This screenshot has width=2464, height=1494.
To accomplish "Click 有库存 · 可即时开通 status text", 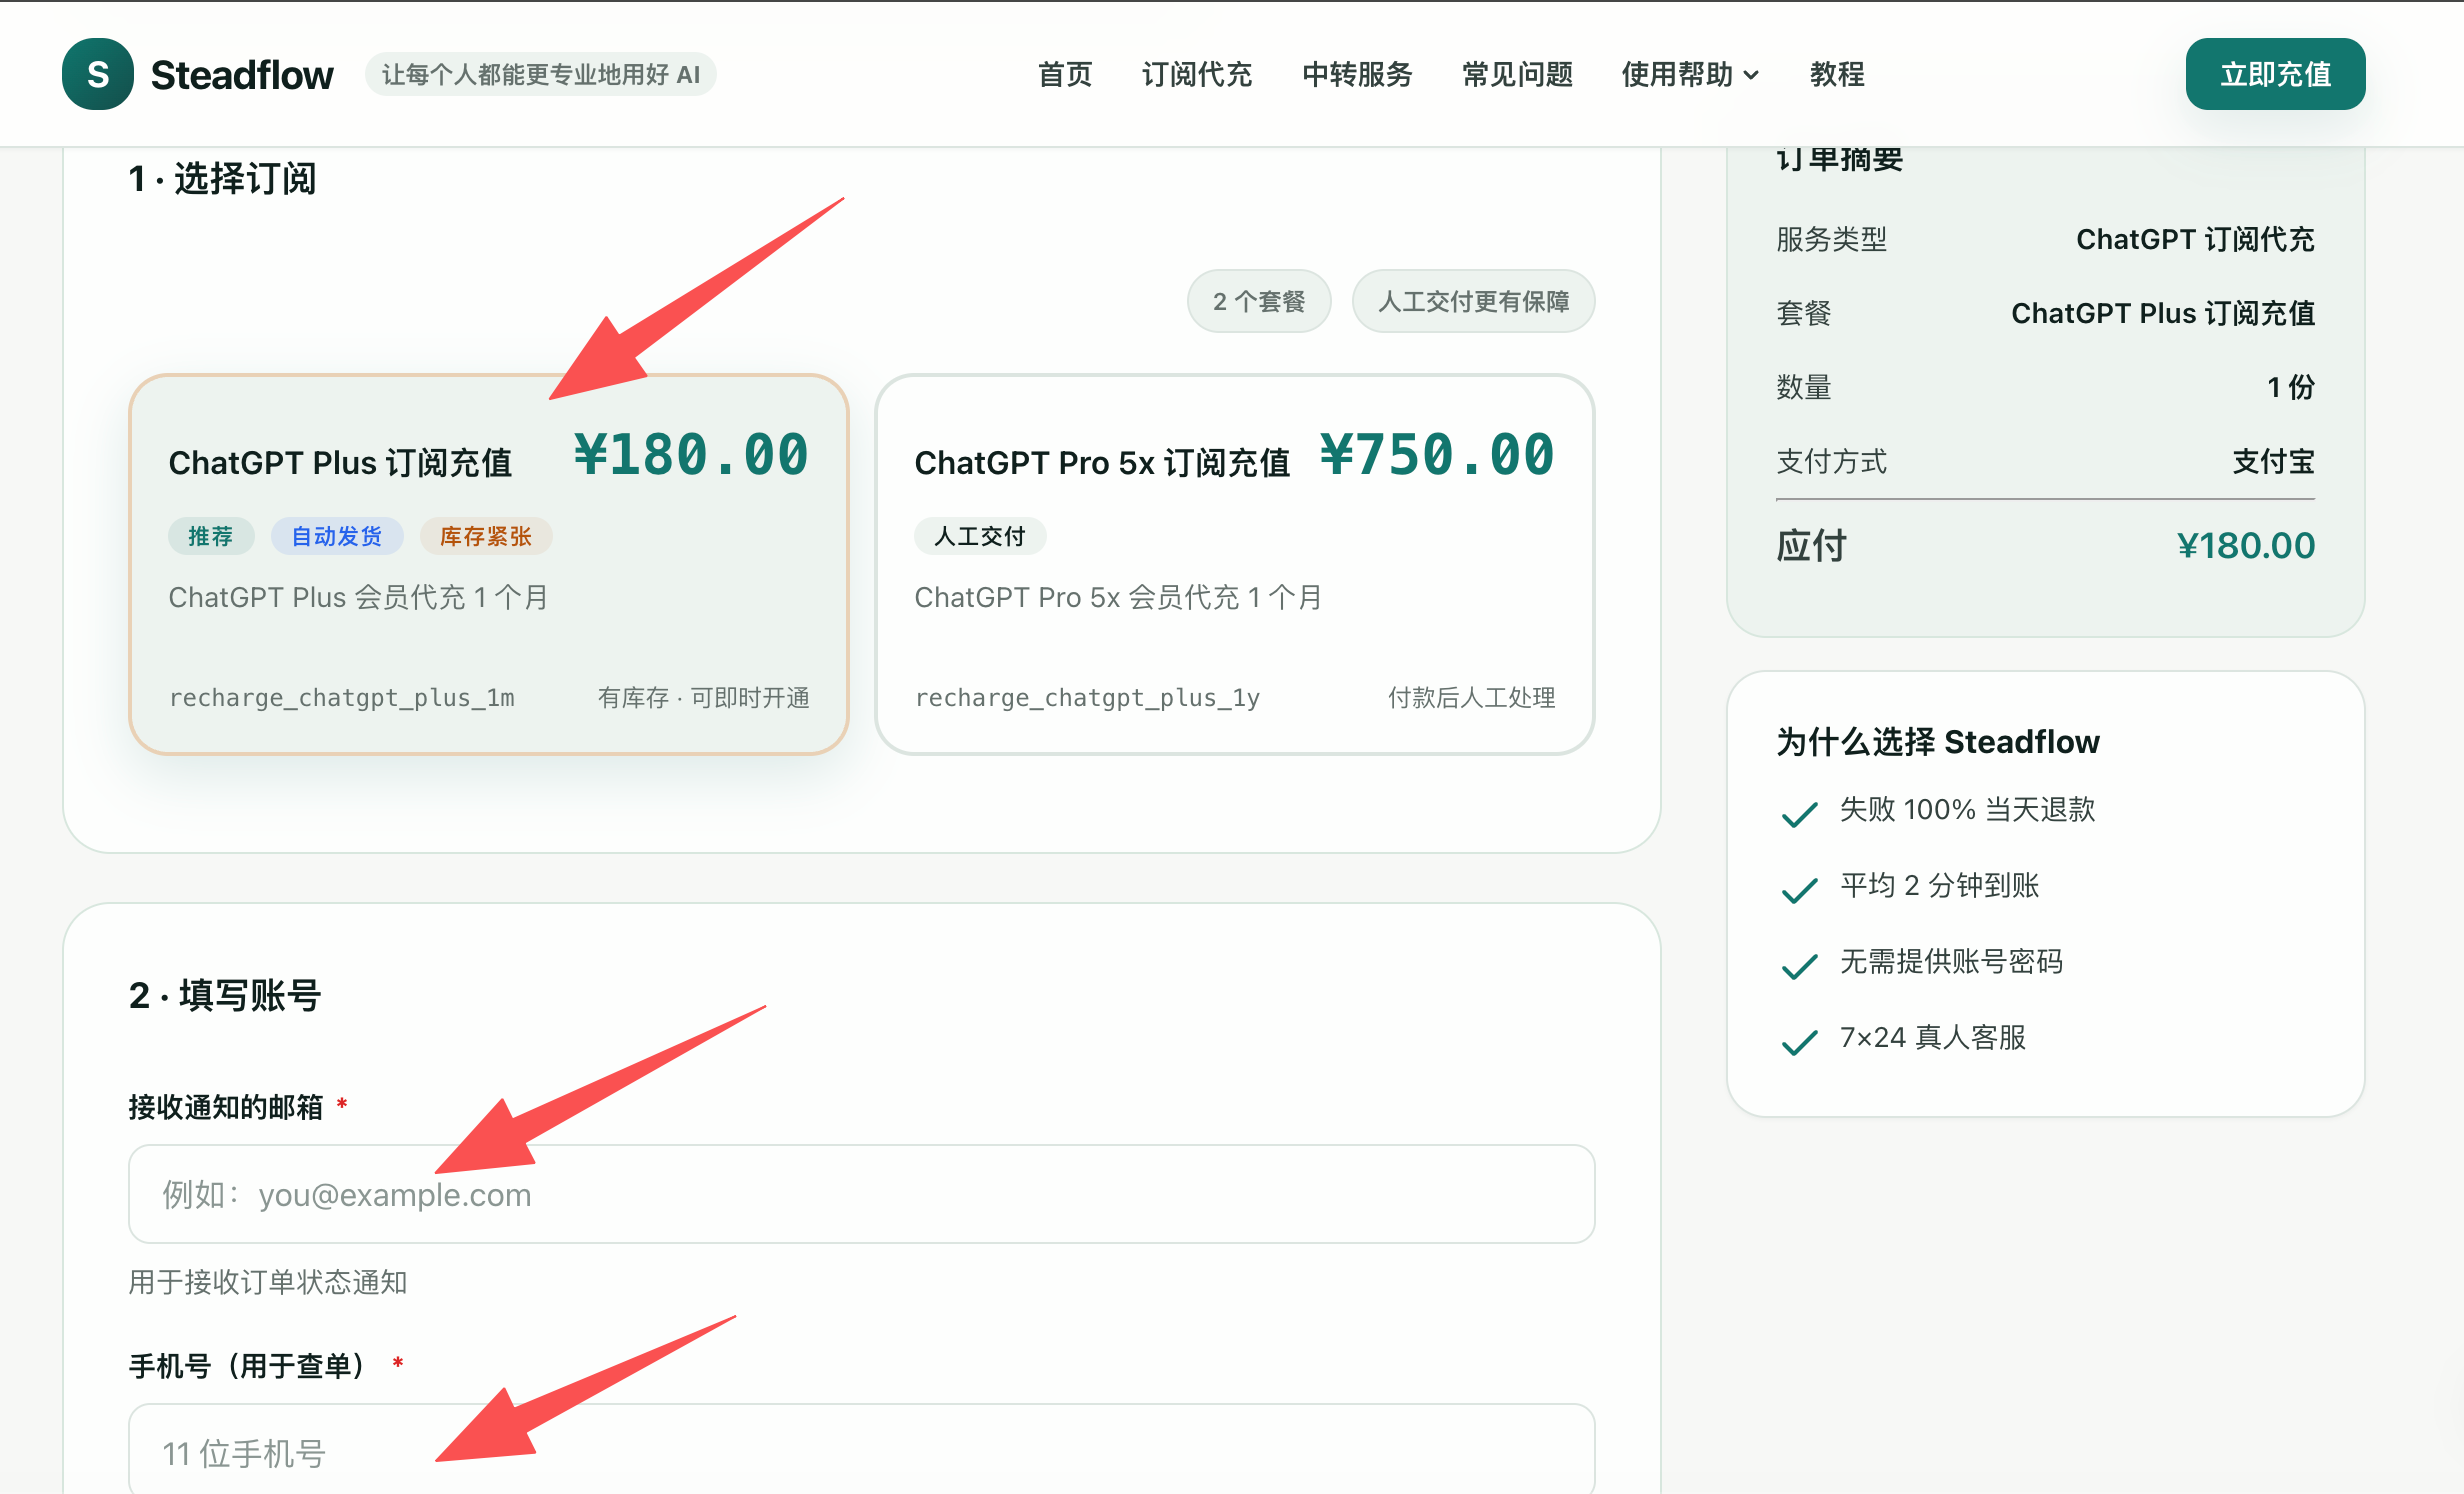I will pos(704,697).
